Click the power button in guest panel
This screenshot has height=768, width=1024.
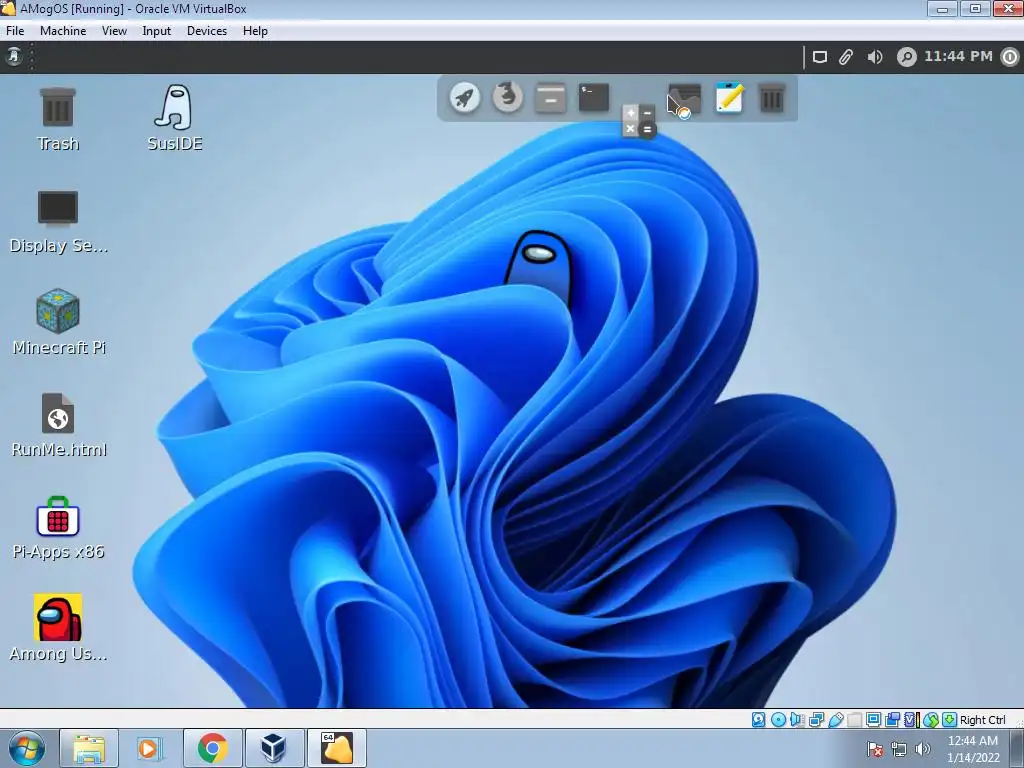(x=1010, y=57)
